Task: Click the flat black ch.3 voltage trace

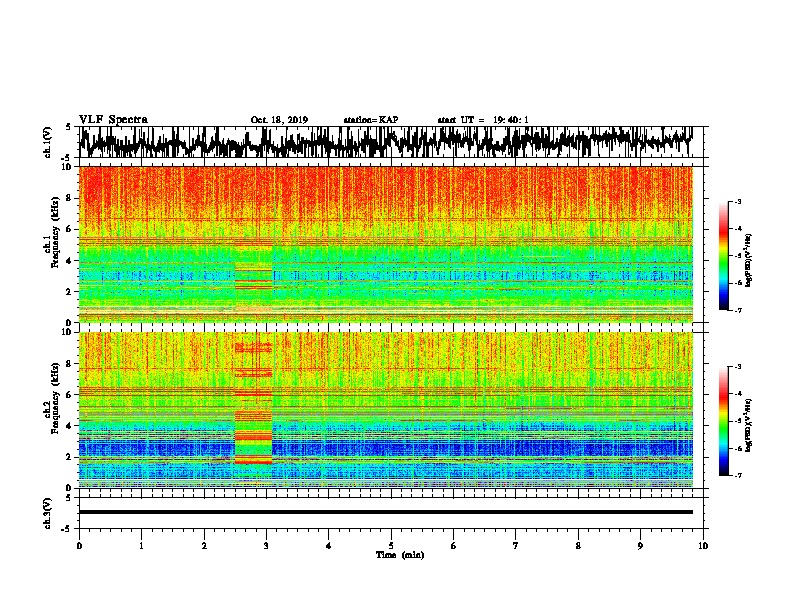Action: point(386,512)
